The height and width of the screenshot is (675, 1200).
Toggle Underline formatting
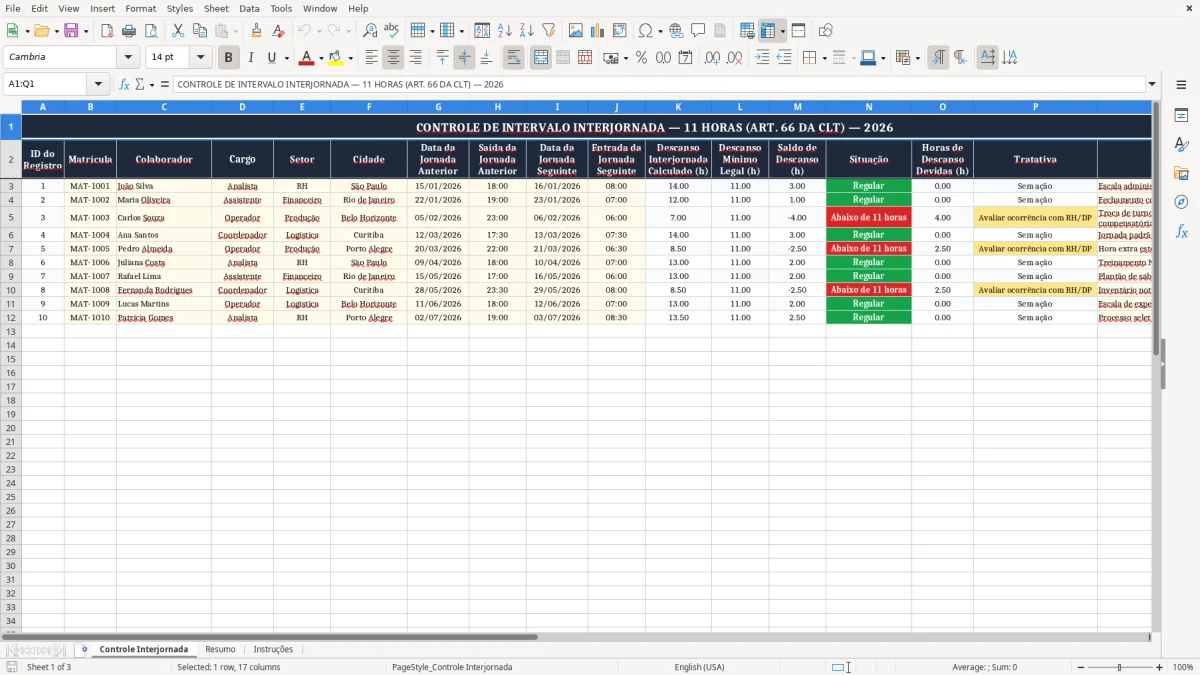coord(271,58)
